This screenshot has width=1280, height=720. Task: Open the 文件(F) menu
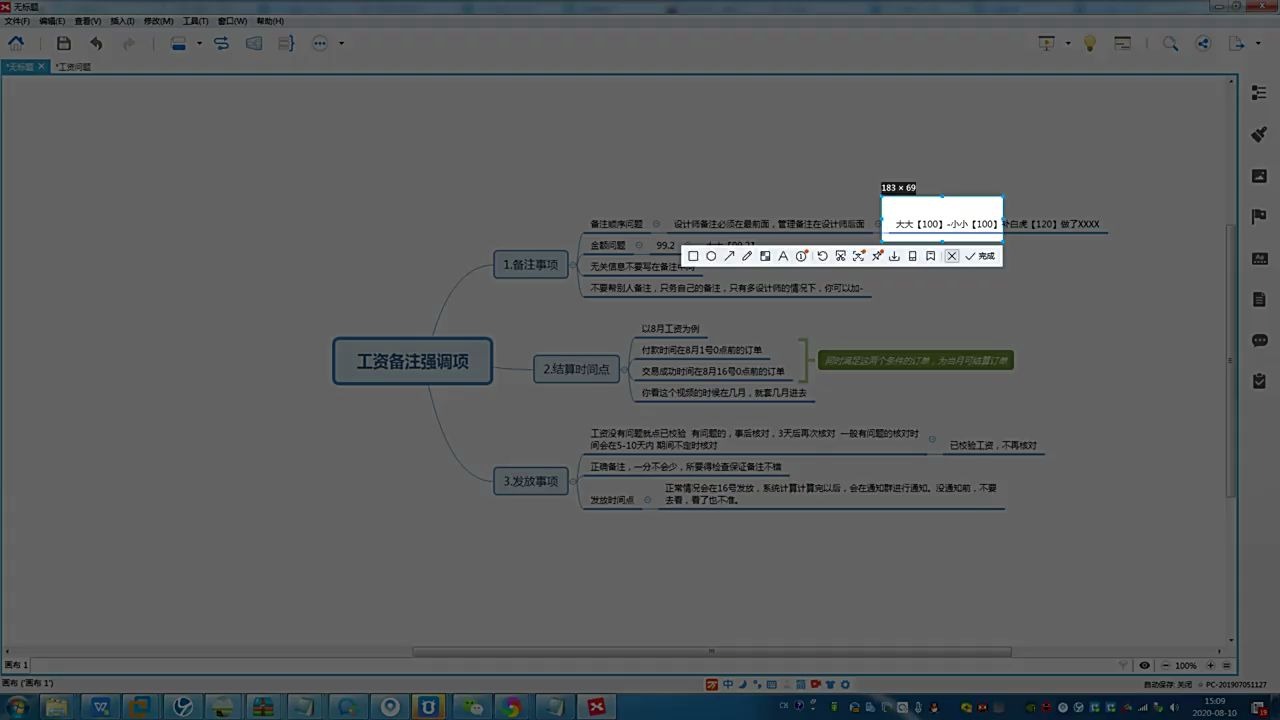[x=17, y=21]
